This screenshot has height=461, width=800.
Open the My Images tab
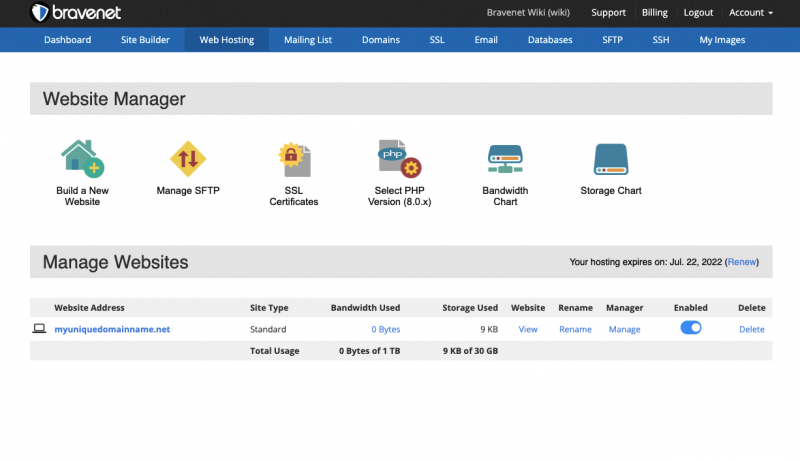(722, 40)
